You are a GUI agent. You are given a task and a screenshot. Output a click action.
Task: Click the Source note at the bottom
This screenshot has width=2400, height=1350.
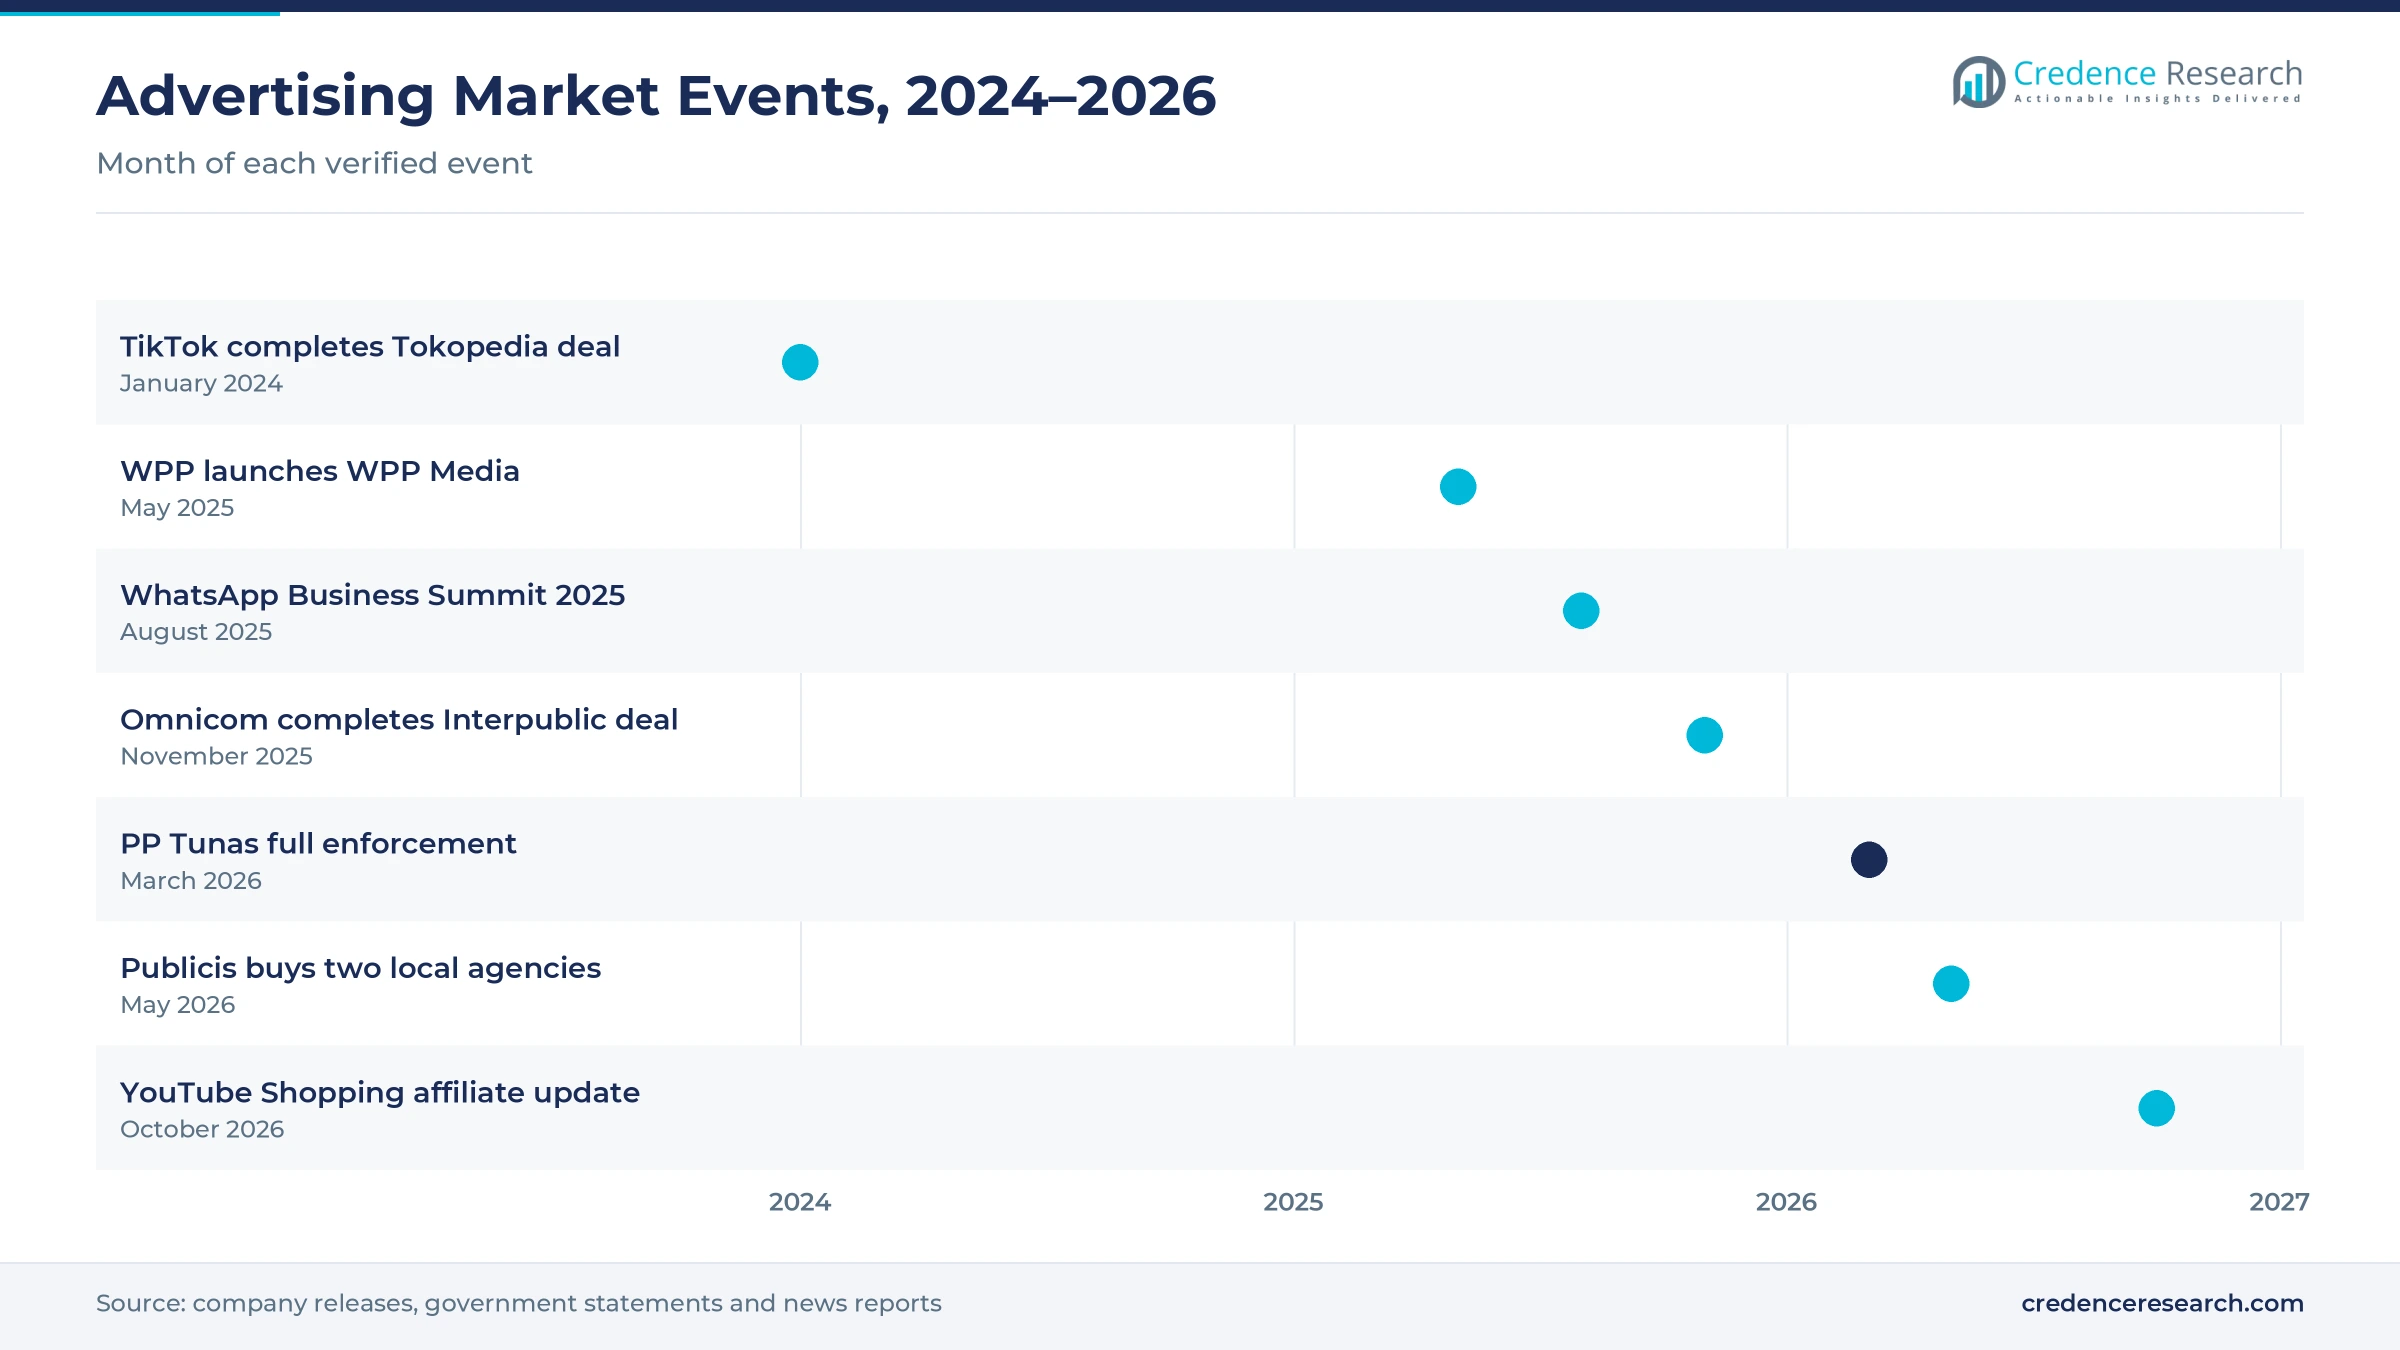519,1303
